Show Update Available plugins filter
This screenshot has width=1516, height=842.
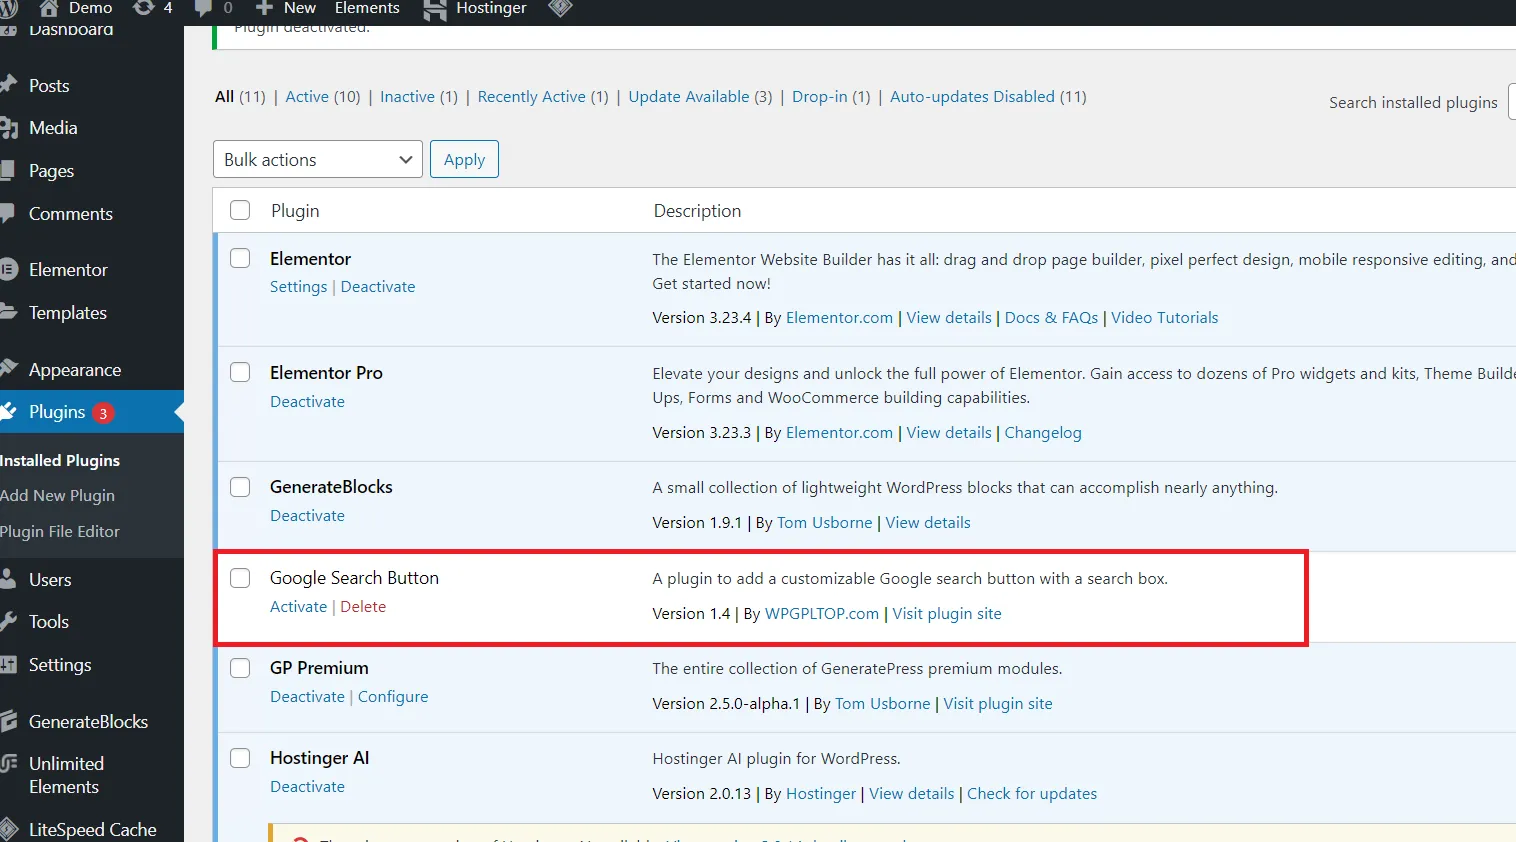[688, 97]
